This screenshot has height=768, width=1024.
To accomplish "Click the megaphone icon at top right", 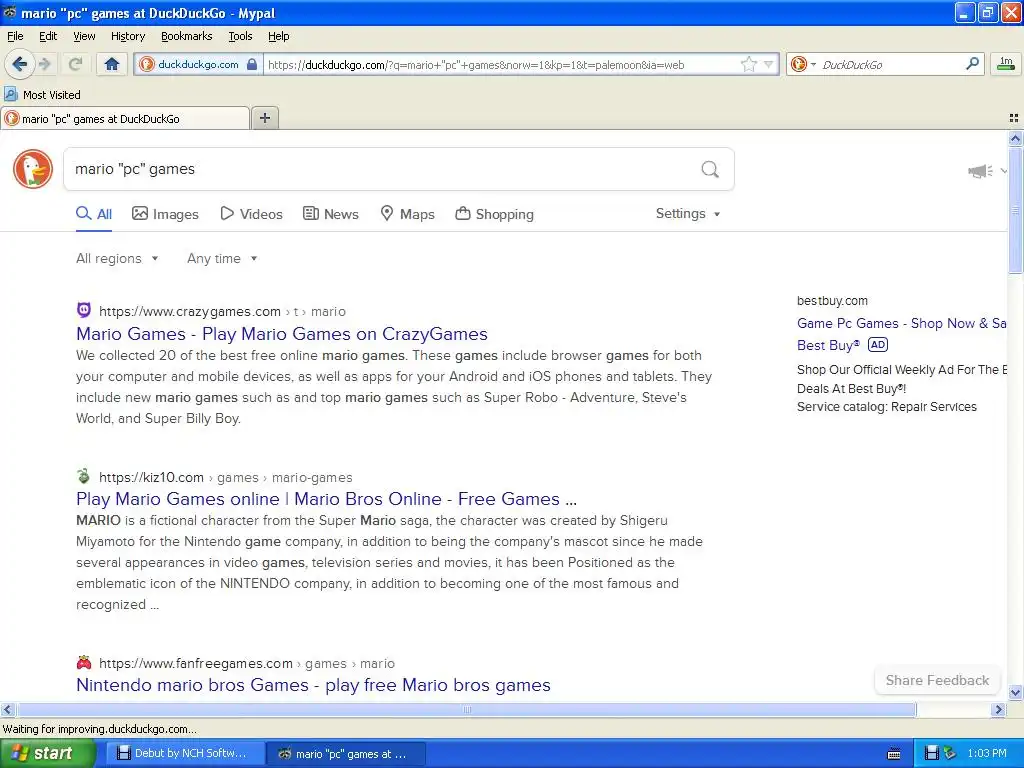I will pos(980,171).
